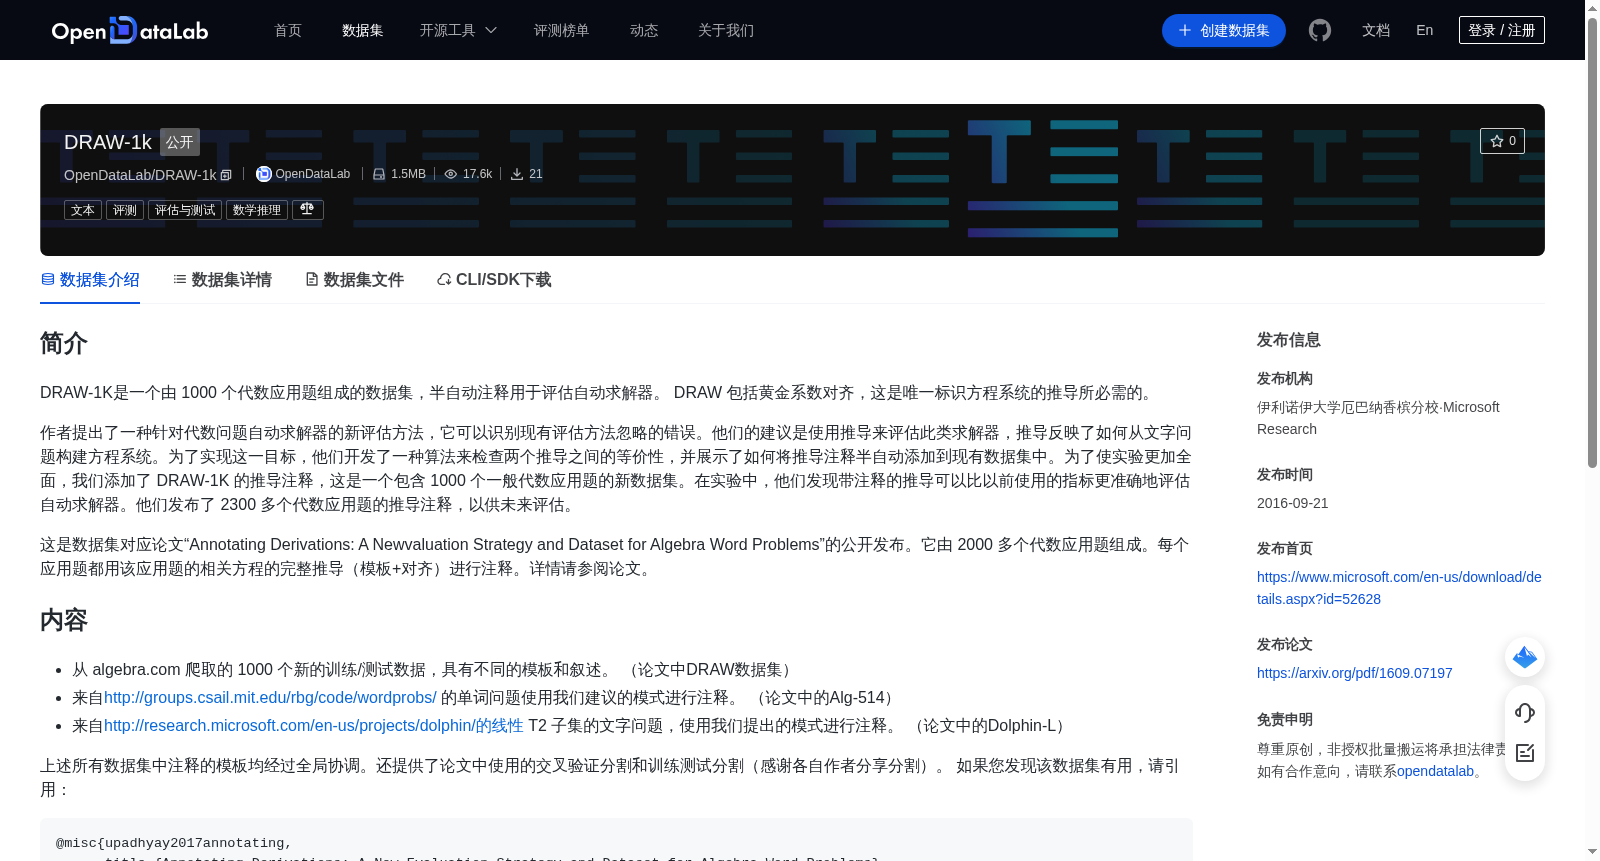Click the file size disk icon
Viewport: 1600px width, 861px height.
379,174
